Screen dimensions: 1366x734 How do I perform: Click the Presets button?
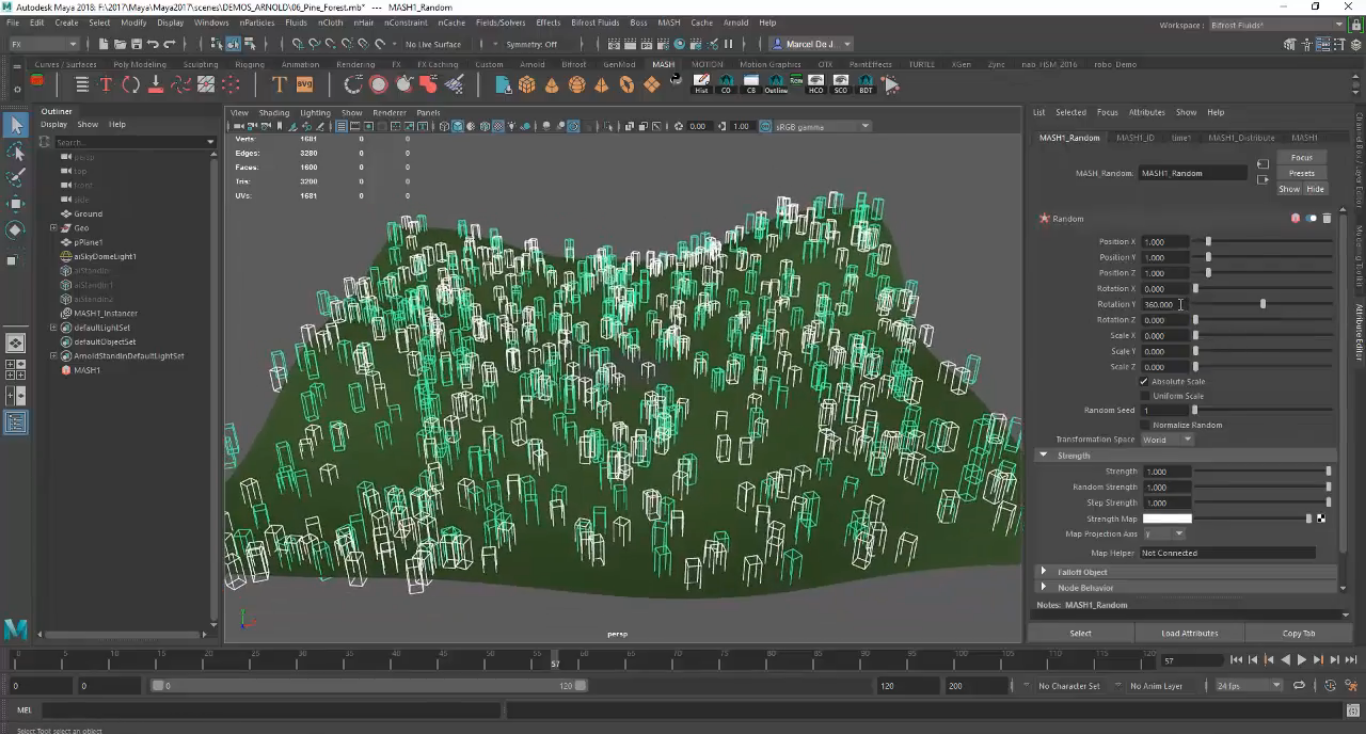(x=1301, y=173)
